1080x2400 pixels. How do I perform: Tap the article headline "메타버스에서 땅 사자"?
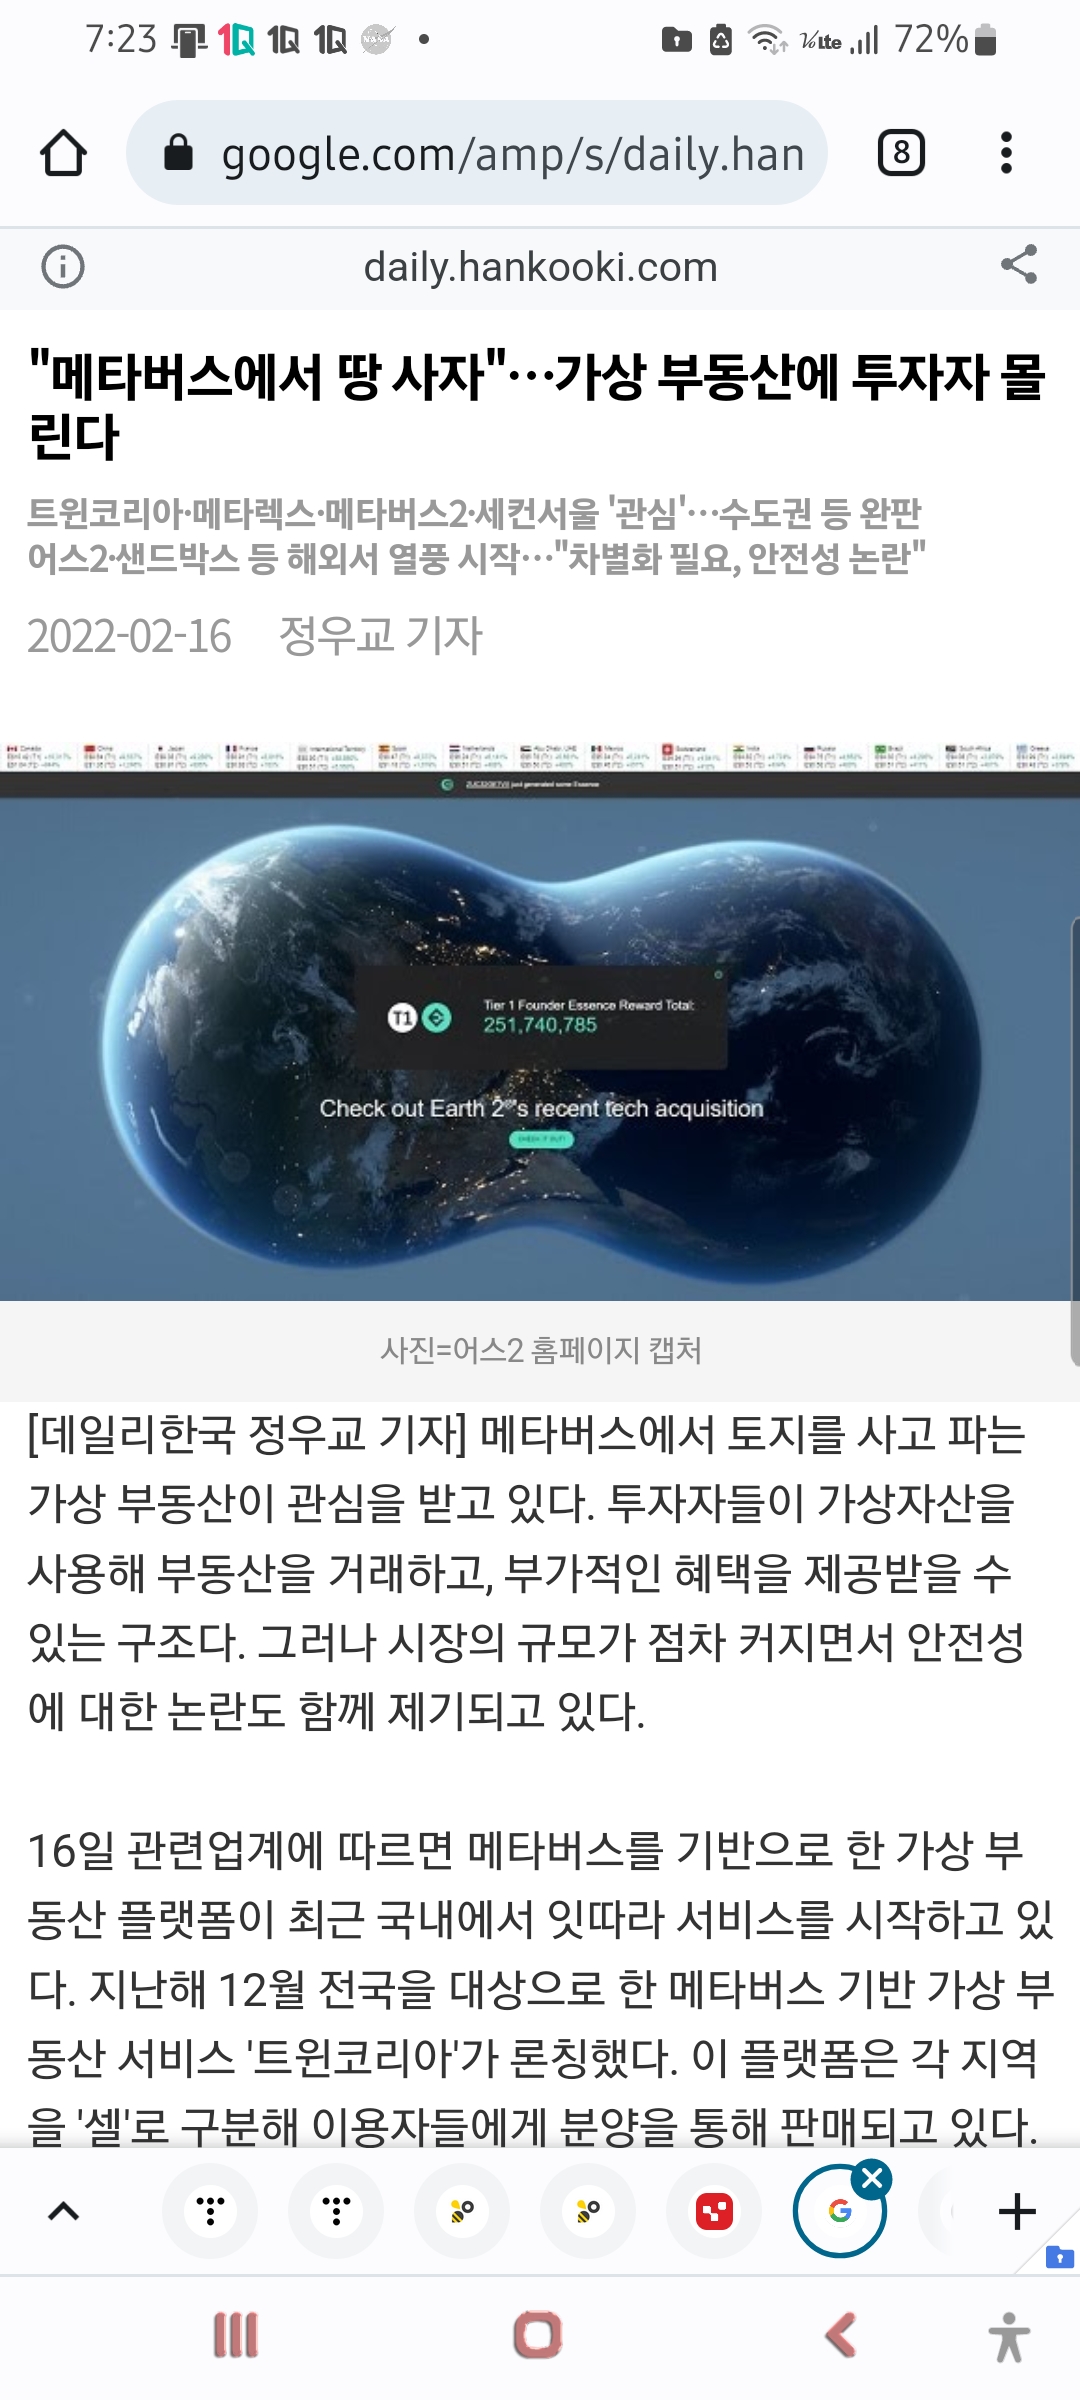click(538, 406)
